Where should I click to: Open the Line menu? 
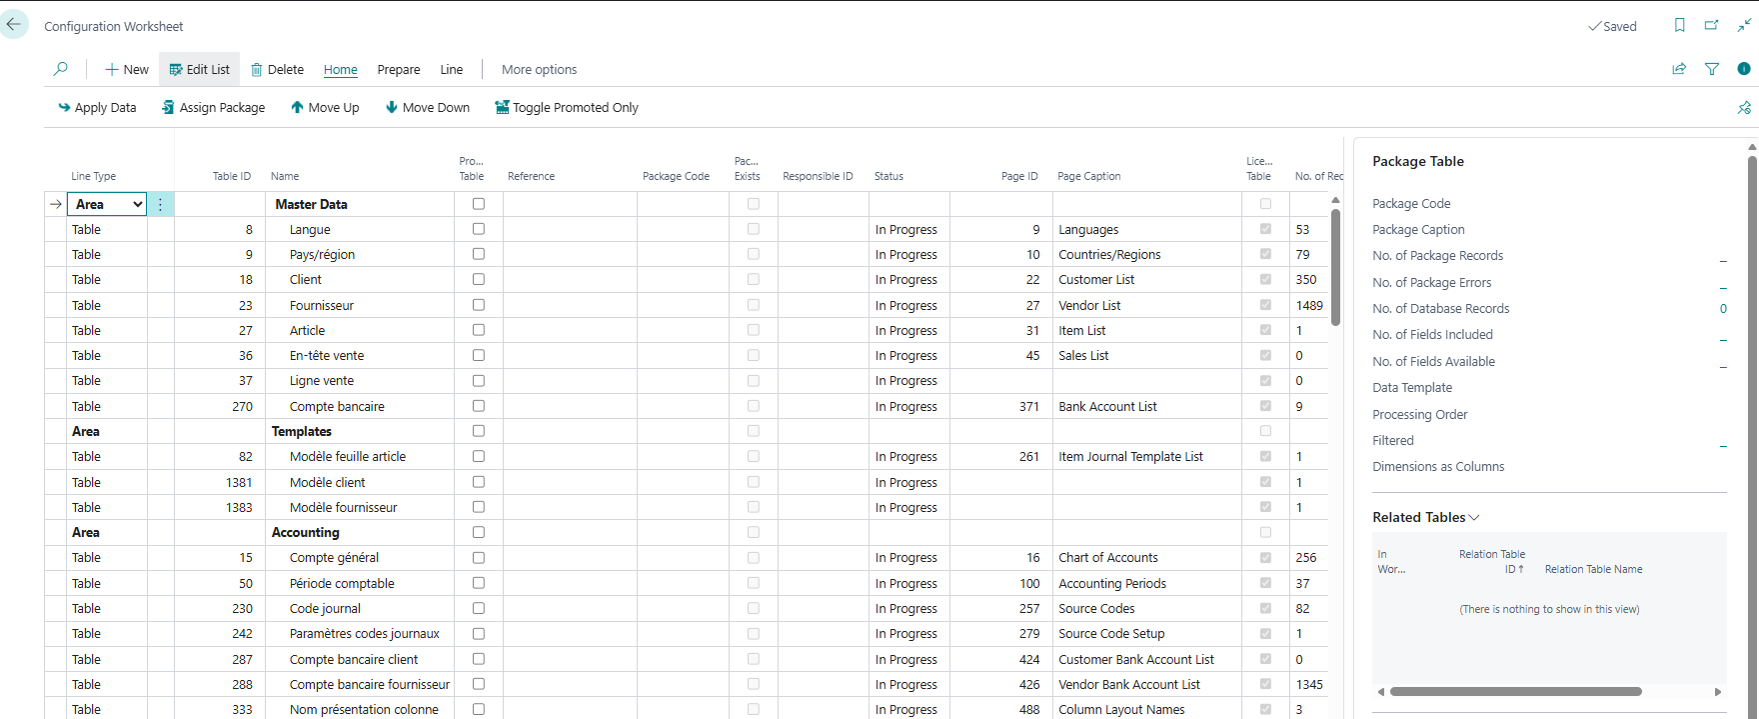(451, 70)
